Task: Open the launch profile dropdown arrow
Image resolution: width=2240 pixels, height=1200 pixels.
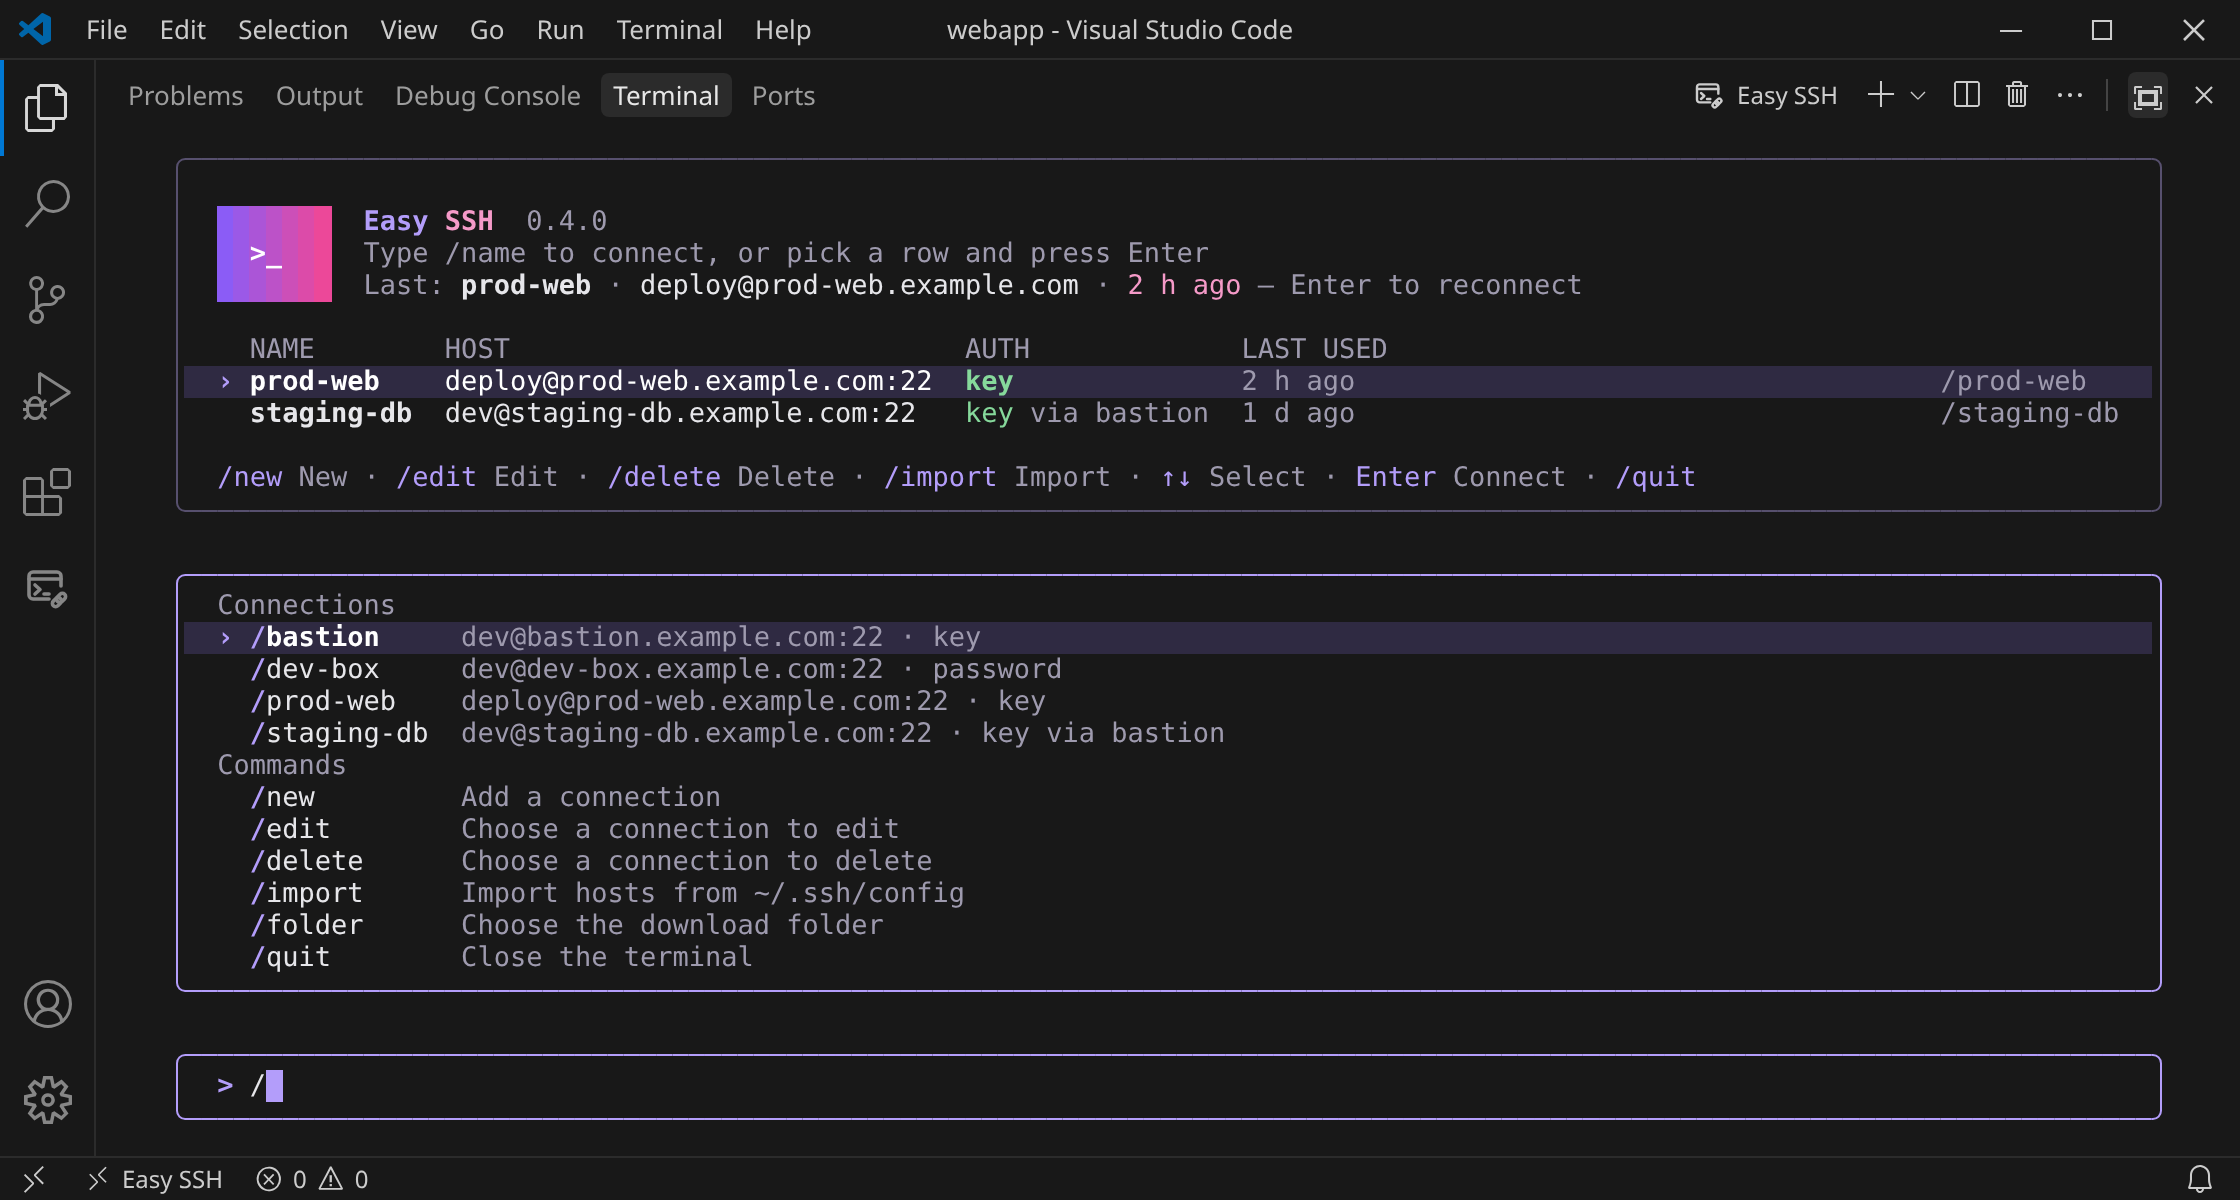Action: (1918, 95)
